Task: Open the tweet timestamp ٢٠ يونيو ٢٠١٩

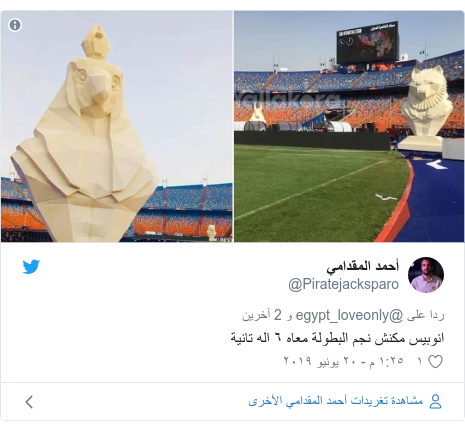Action: [x=344, y=361]
